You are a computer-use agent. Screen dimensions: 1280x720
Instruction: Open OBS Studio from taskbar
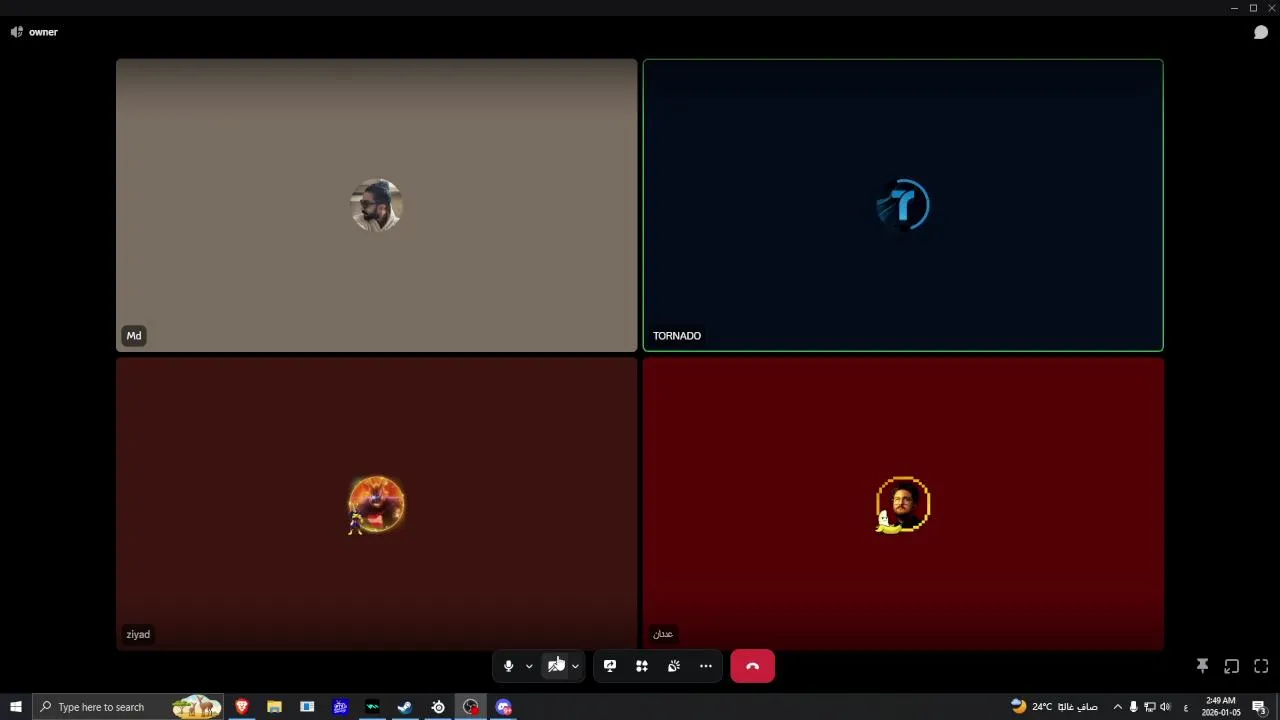(x=471, y=707)
